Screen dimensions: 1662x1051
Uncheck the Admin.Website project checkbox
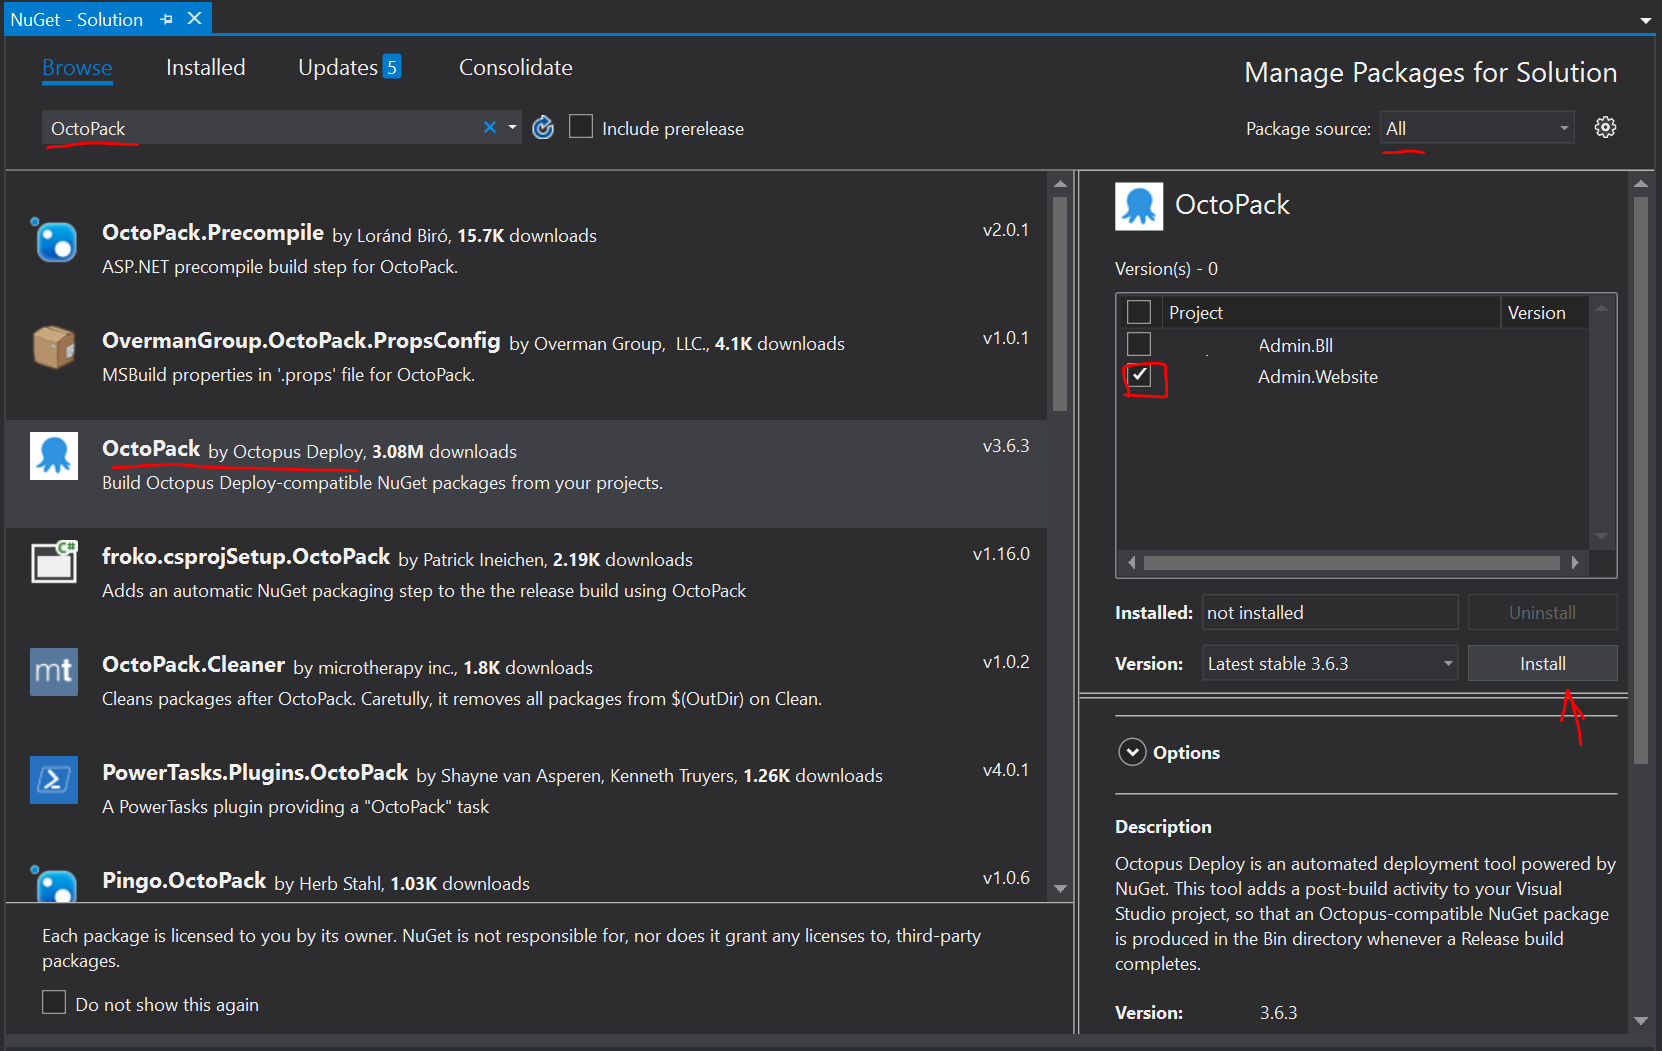[x=1139, y=376]
